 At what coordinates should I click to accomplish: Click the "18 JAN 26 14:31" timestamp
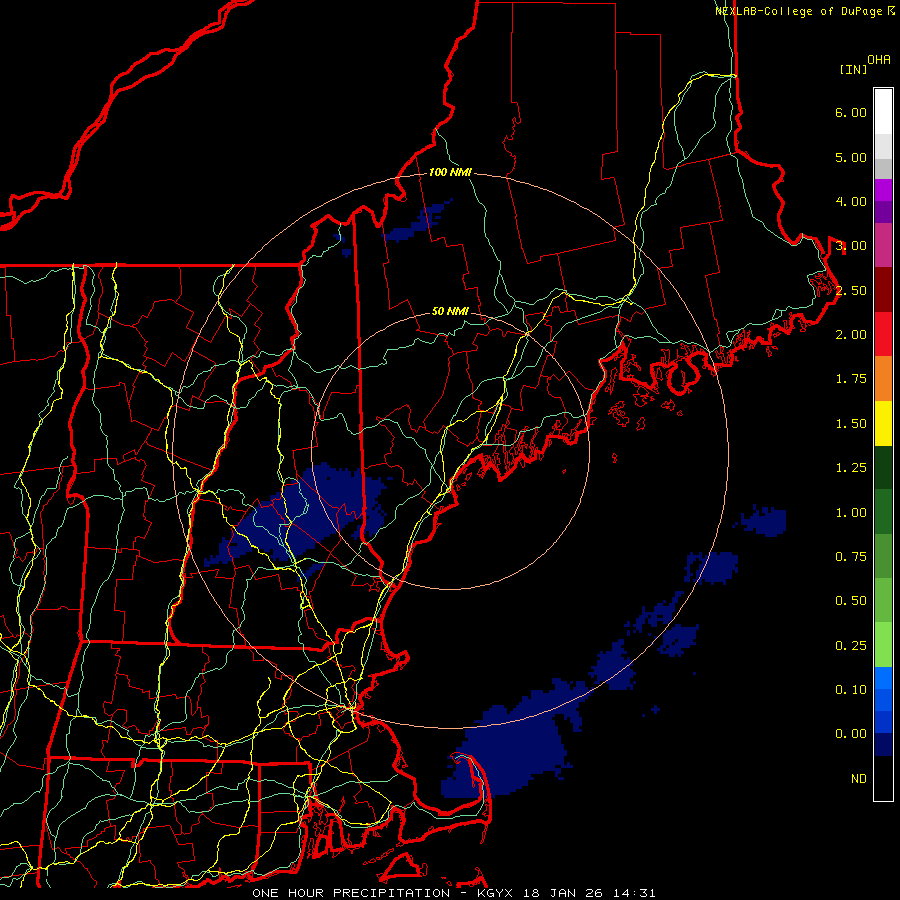(589, 893)
